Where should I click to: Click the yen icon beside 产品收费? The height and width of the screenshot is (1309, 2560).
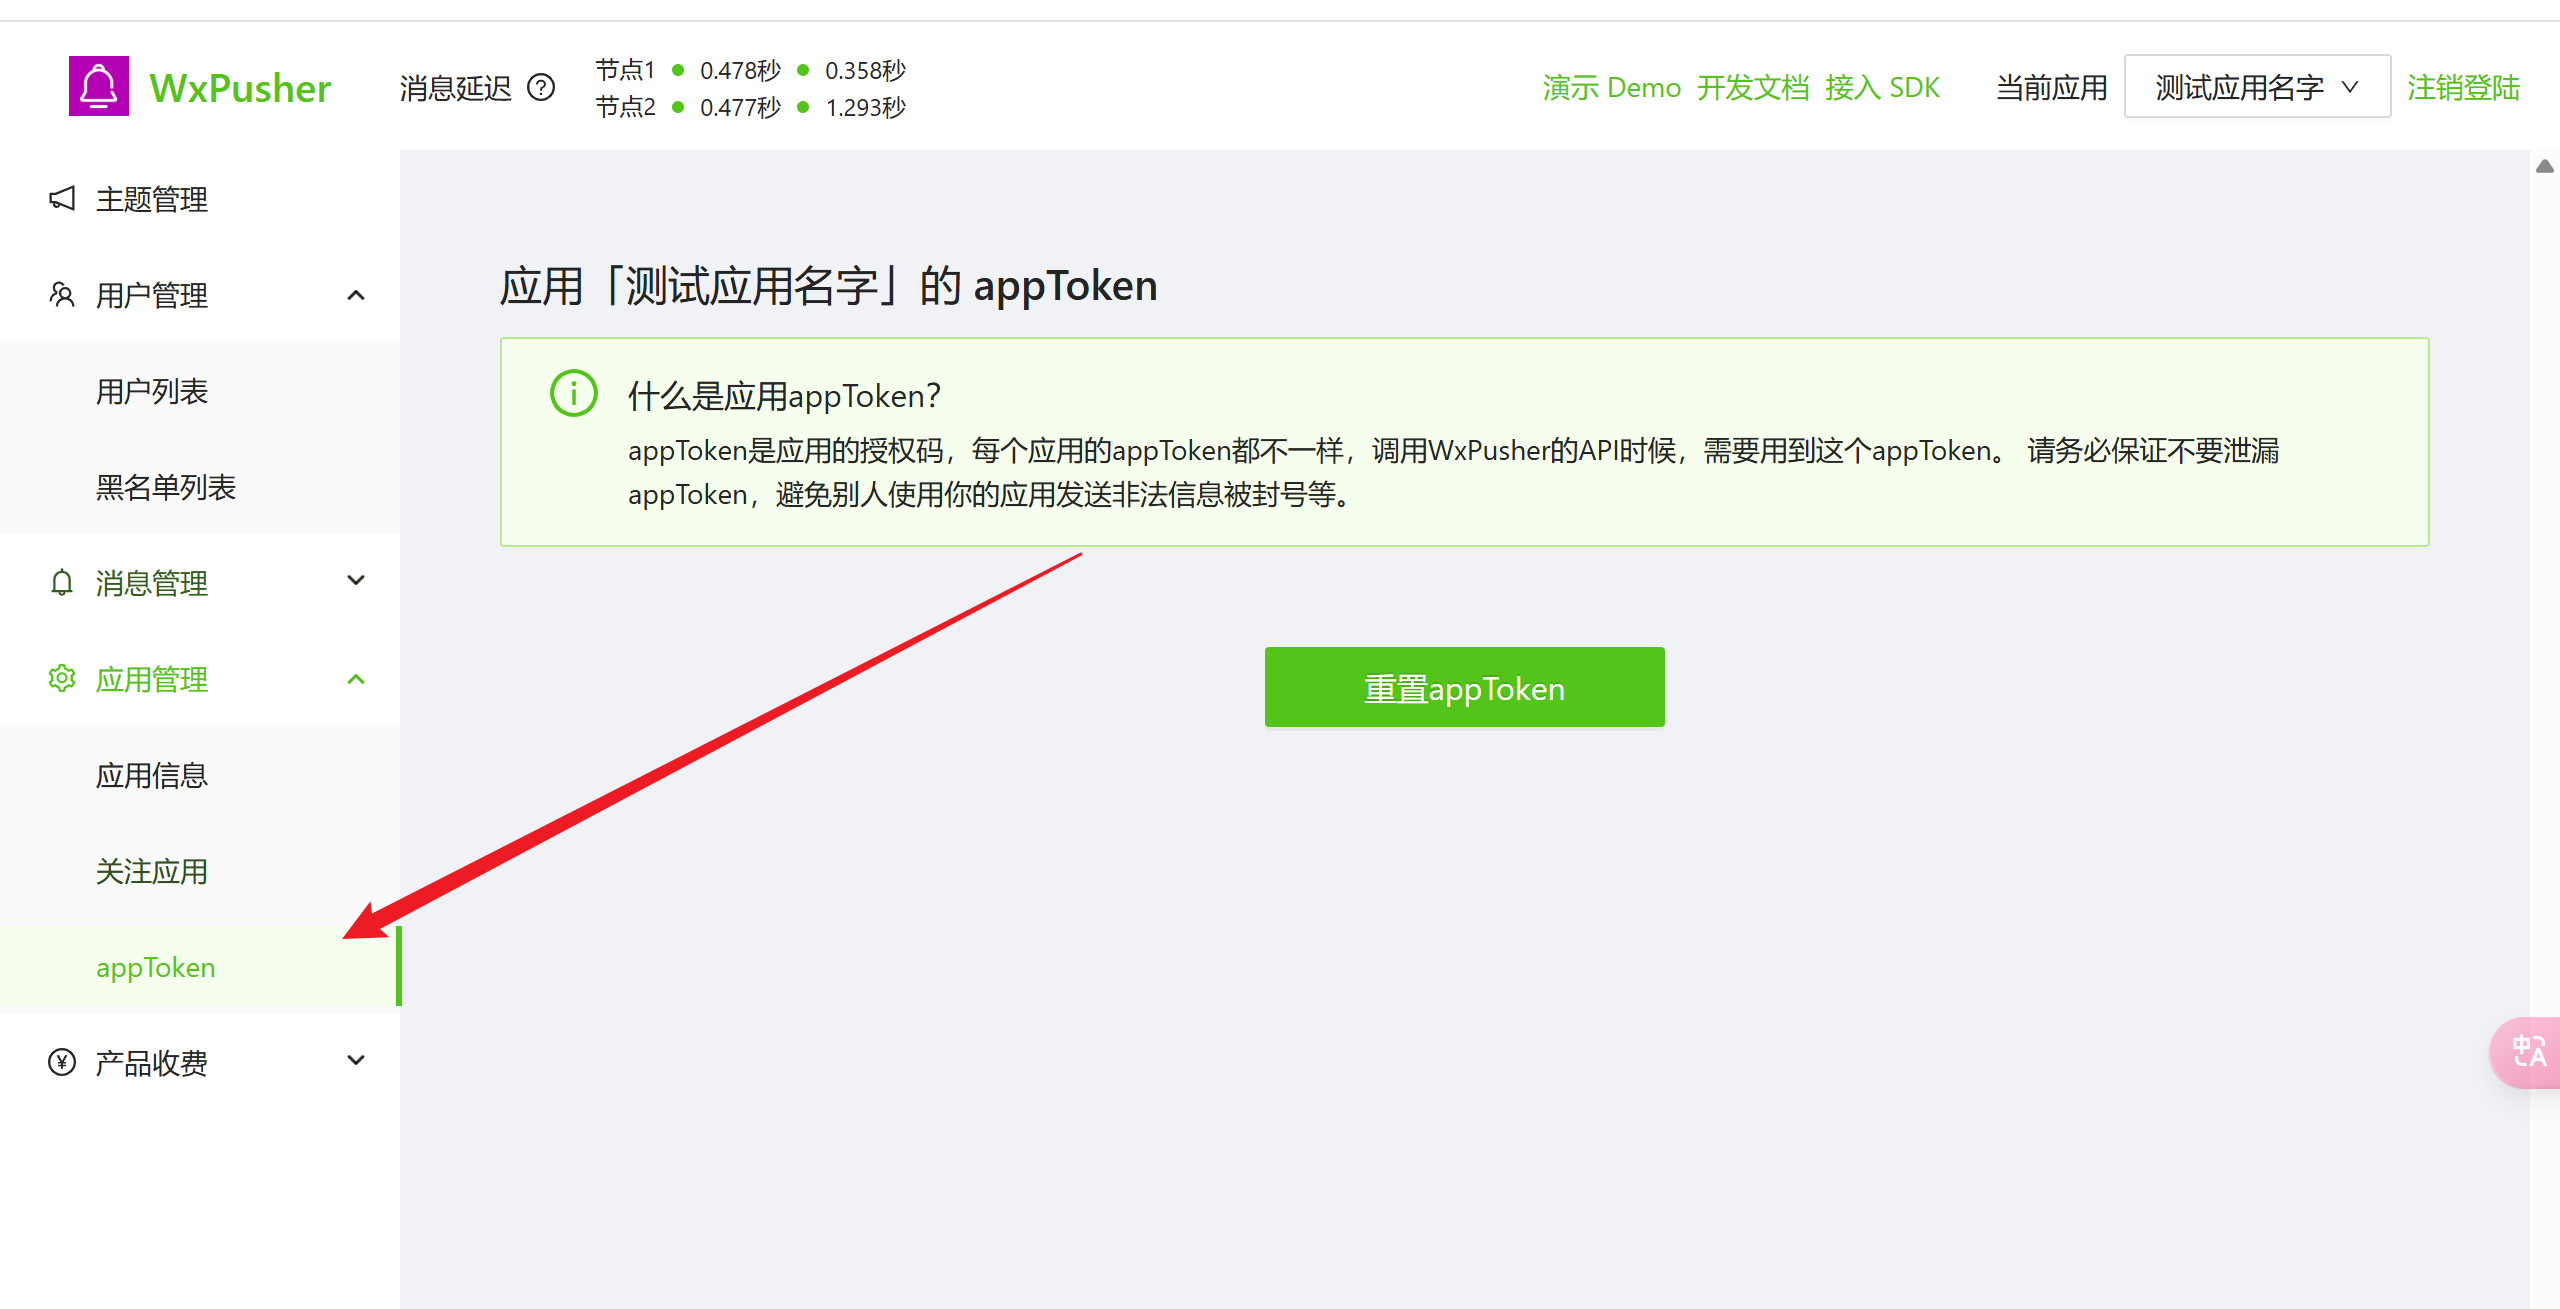click(x=62, y=1062)
